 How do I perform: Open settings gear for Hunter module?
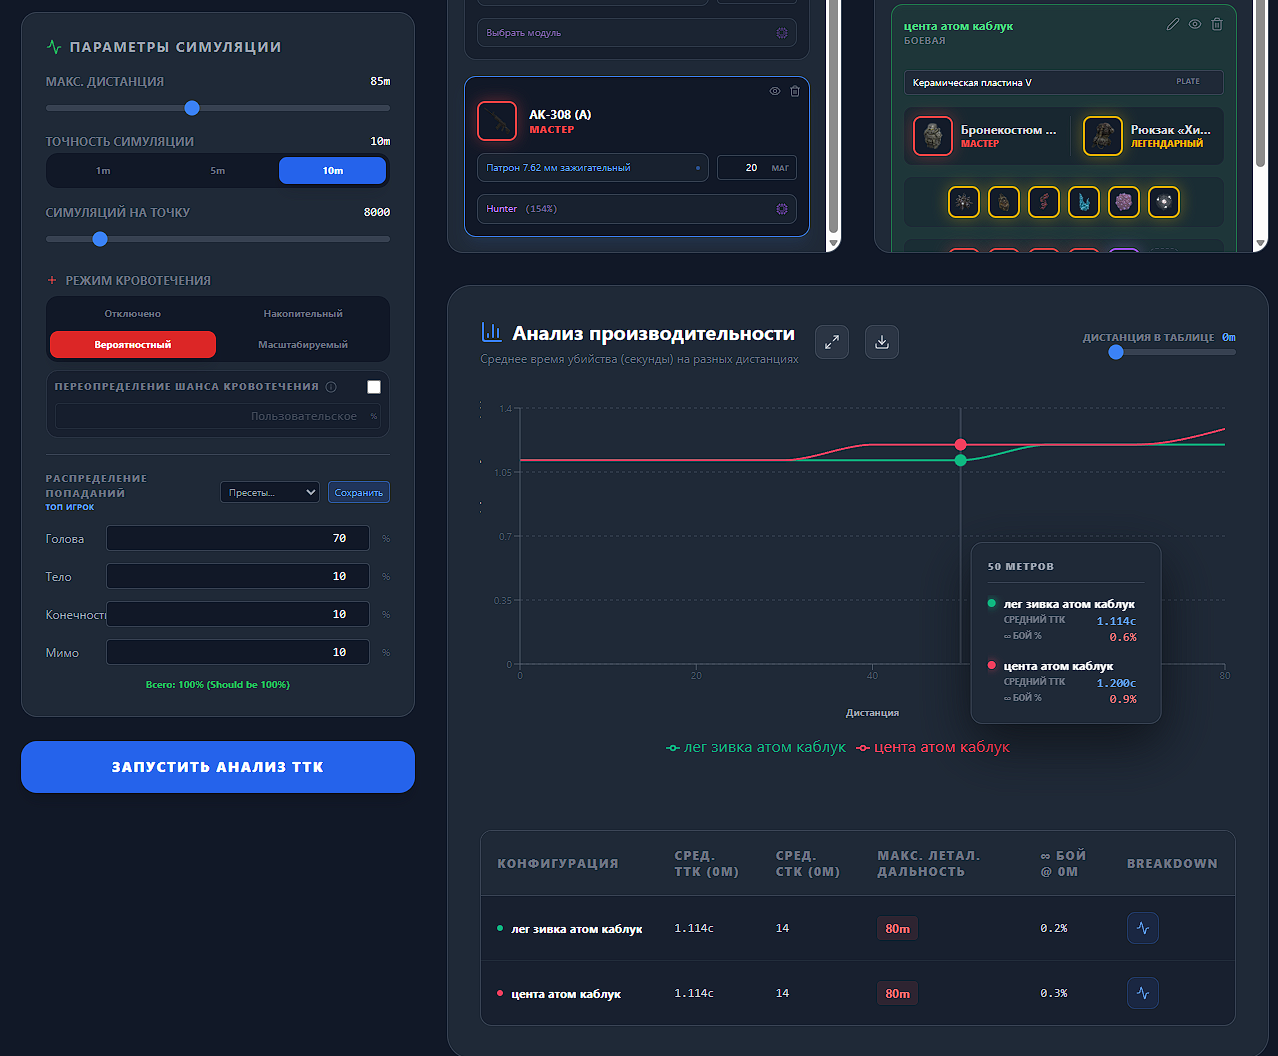tap(782, 209)
